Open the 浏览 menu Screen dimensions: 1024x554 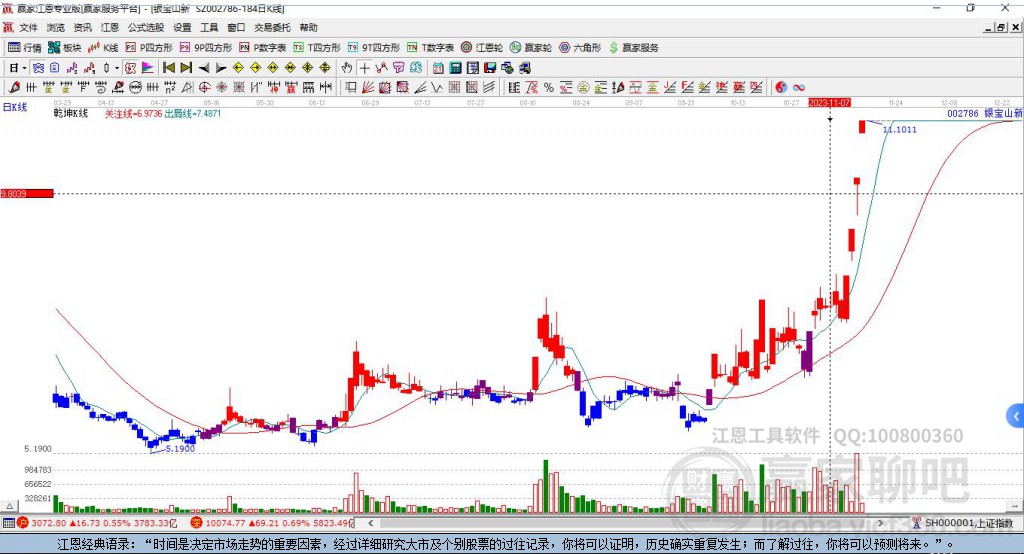coord(56,27)
